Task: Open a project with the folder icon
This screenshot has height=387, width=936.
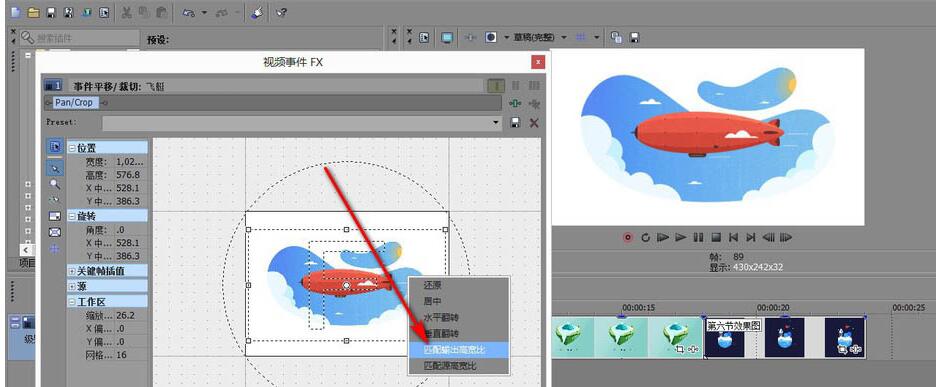Action: [33, 13]
